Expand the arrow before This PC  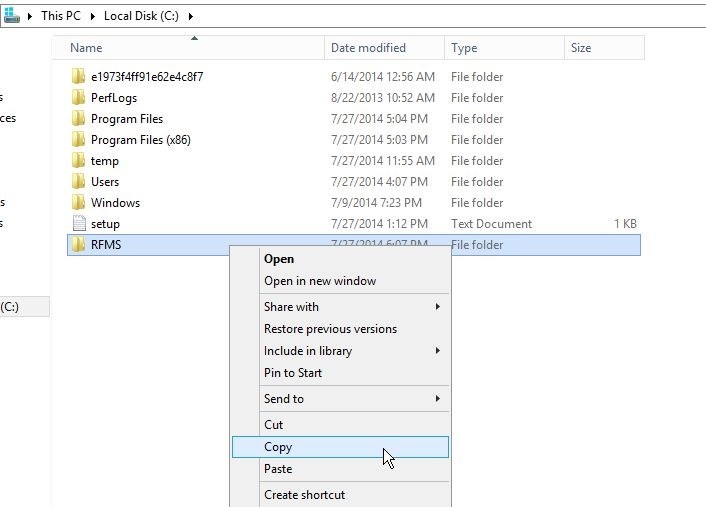point(30,16)
